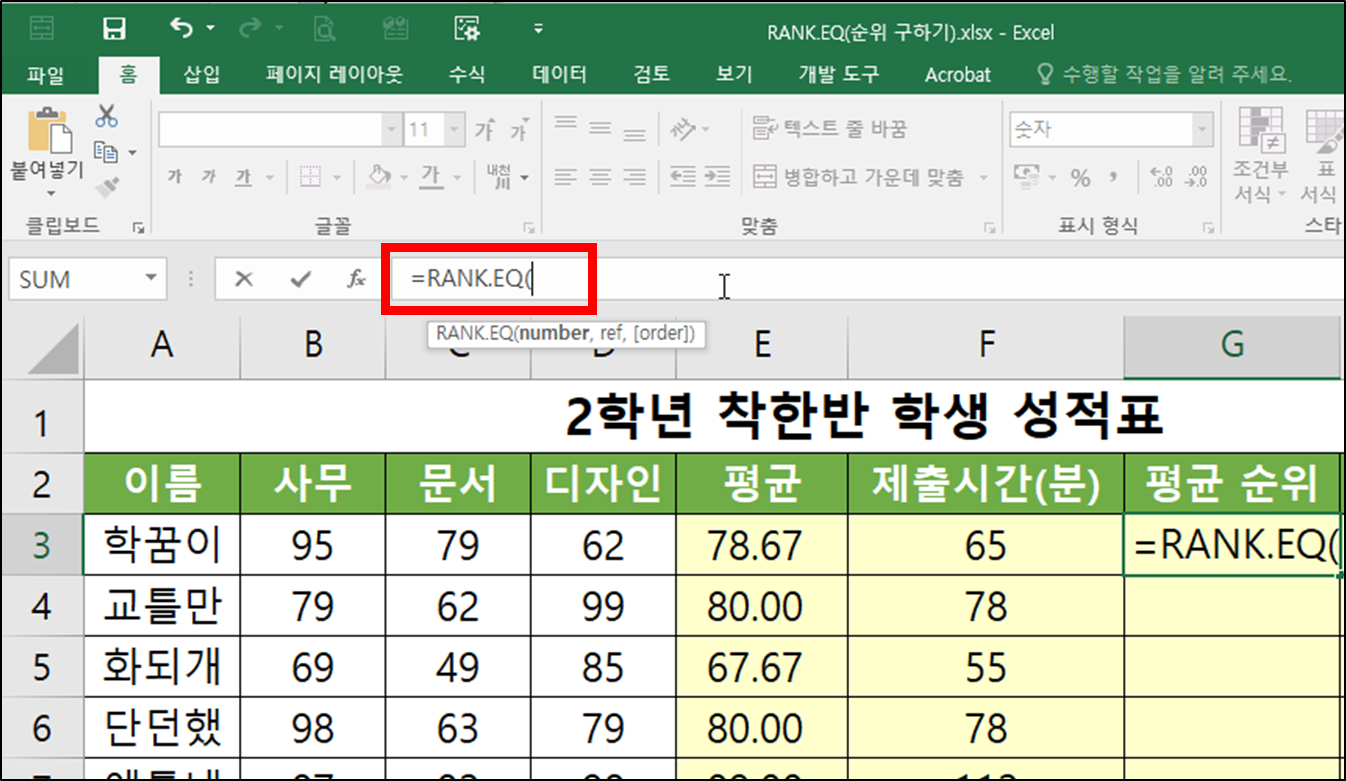Activate the format painter brush
This screenshot has width=1346, height=781.
coord(106,187)
